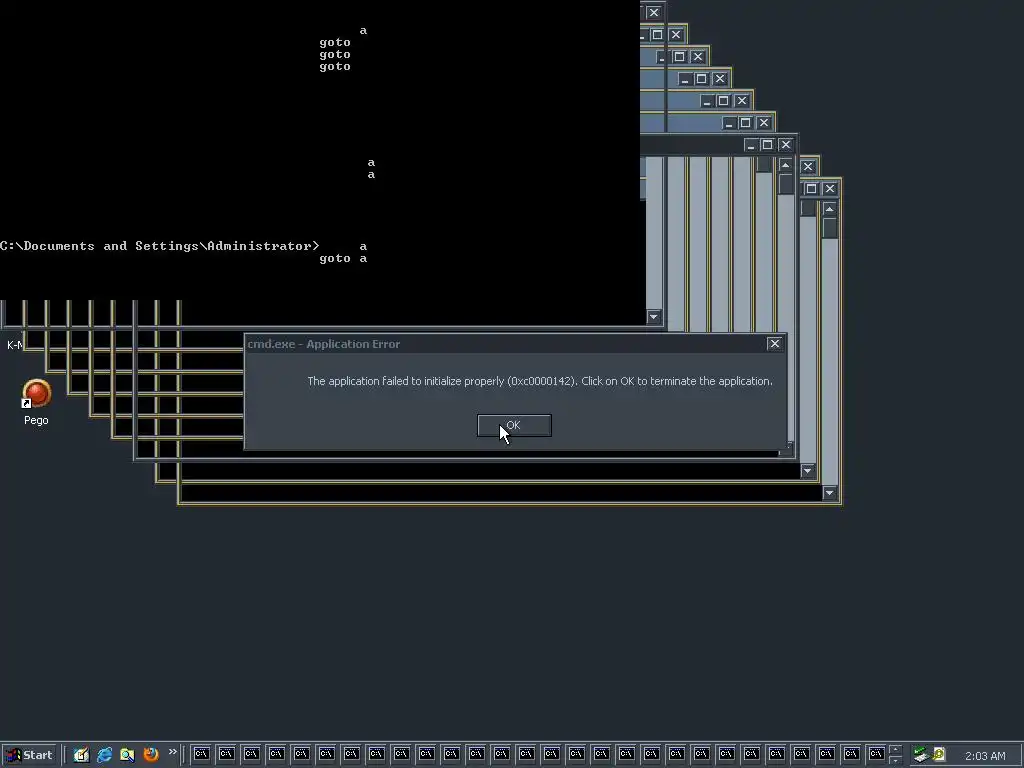Viewport: 1024px width, 768px height.
Task: Click the scroll-down arrow of the outermost cascaded cmd window
Action: point(829,493)
